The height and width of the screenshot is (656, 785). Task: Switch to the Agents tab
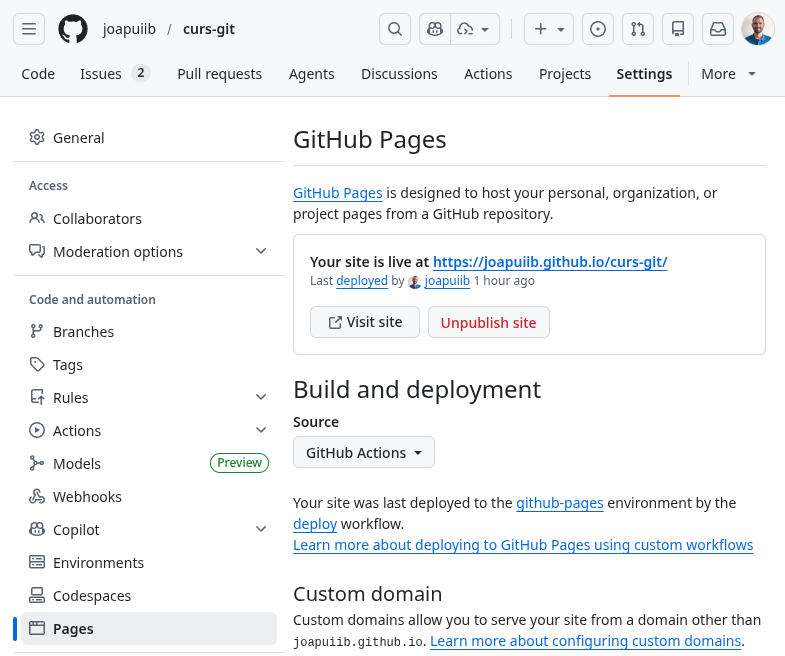[x=311, y=74]
